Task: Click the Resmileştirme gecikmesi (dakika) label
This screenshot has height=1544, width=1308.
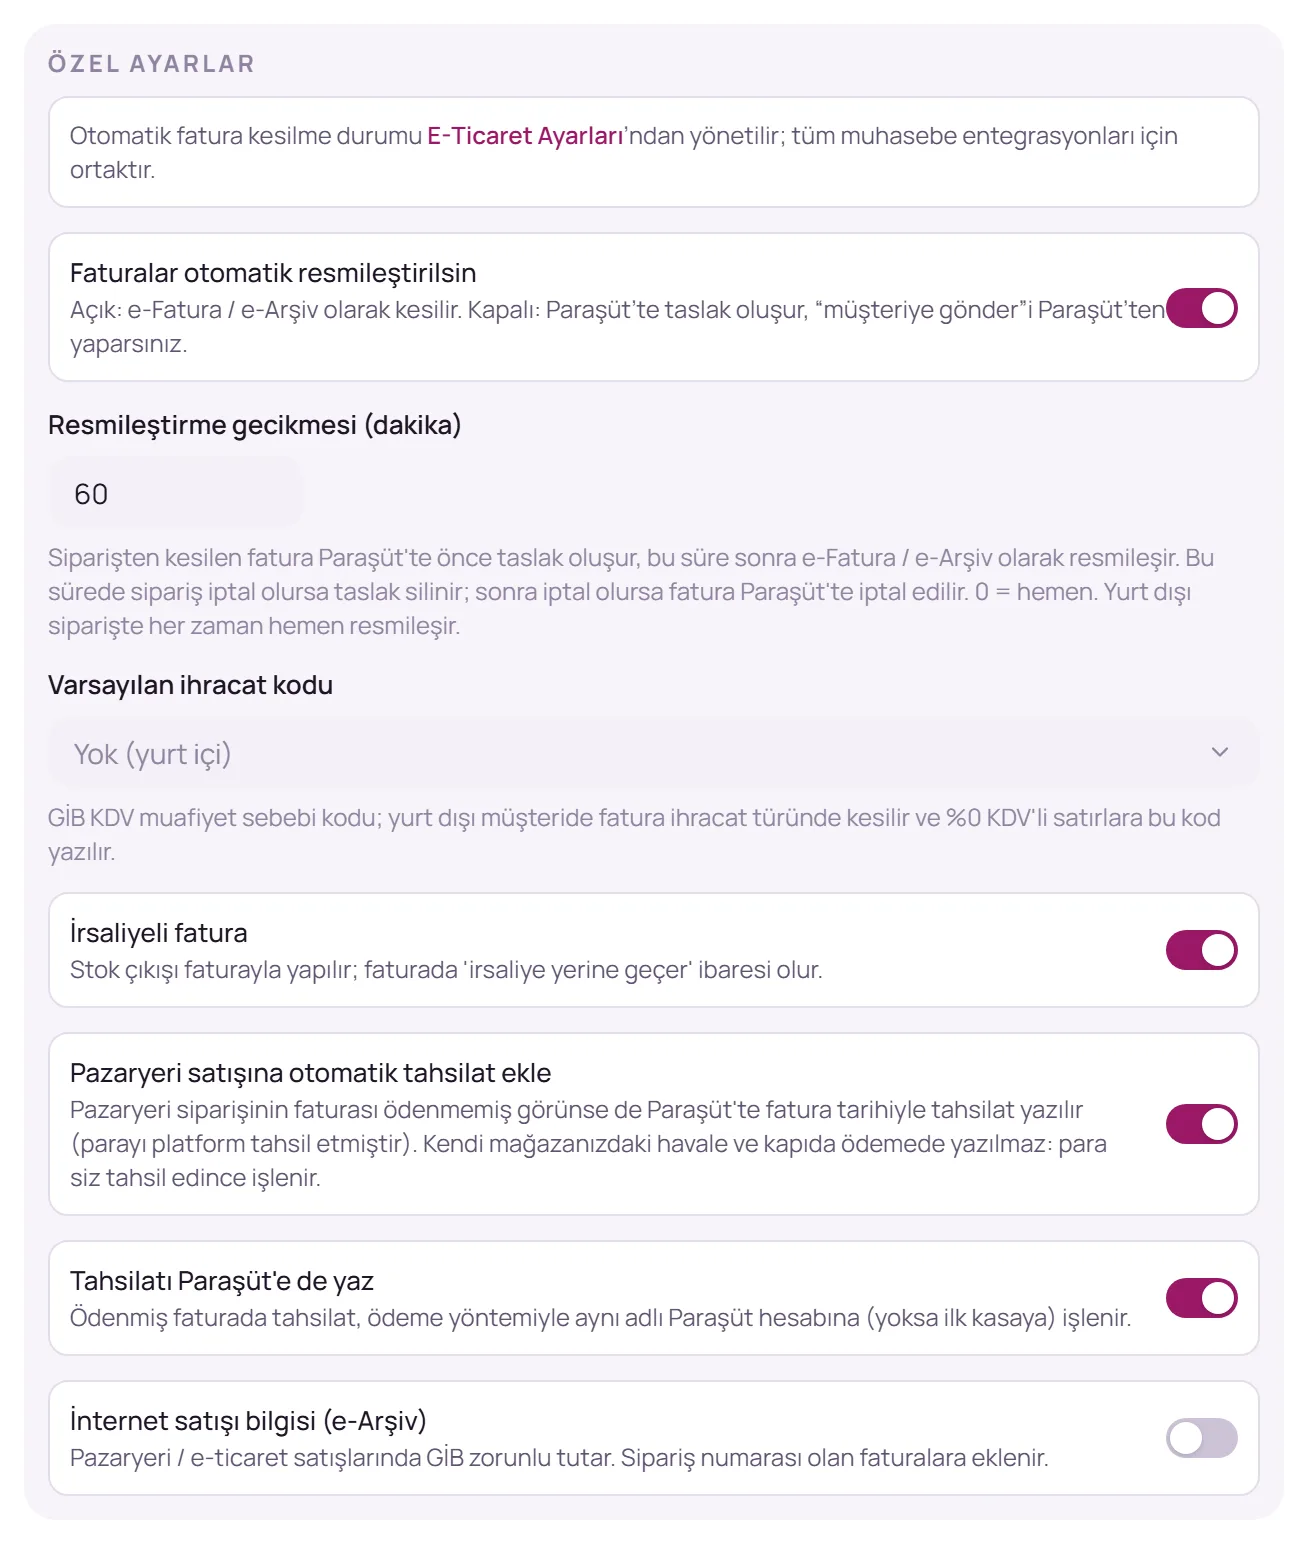Action: tap(255, 425)
